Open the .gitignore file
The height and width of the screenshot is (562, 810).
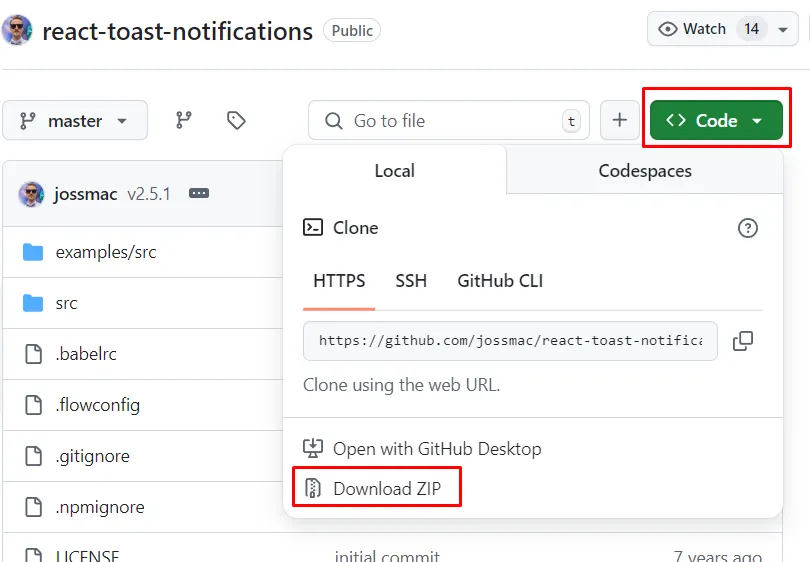93,456
